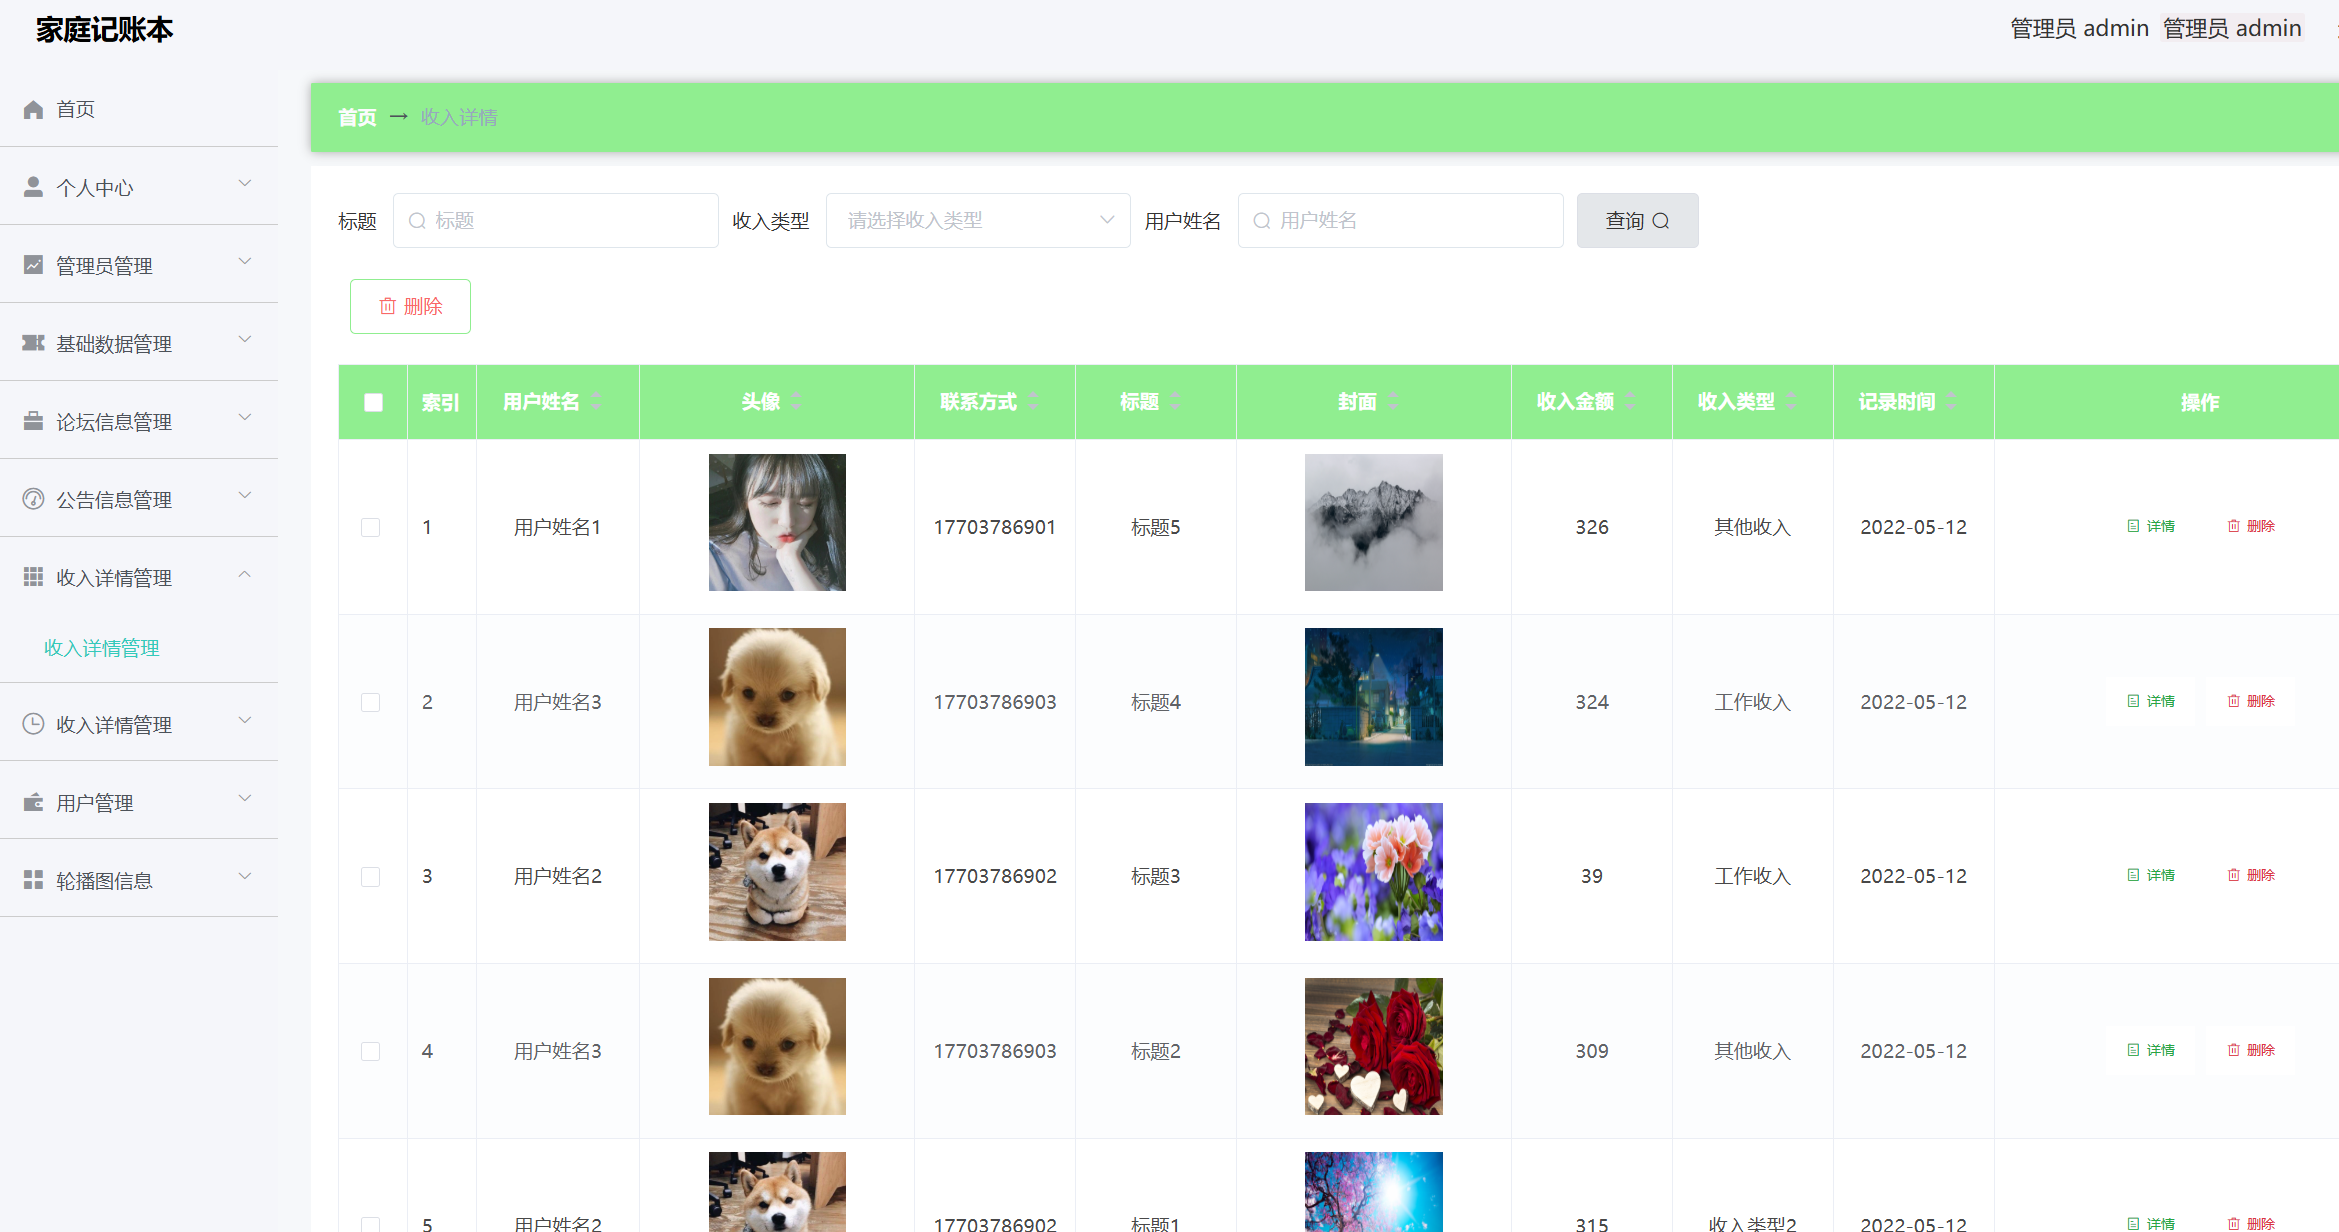Click the person icon for 个人中心
2339x1232 pixels.
tap(33, 187)
